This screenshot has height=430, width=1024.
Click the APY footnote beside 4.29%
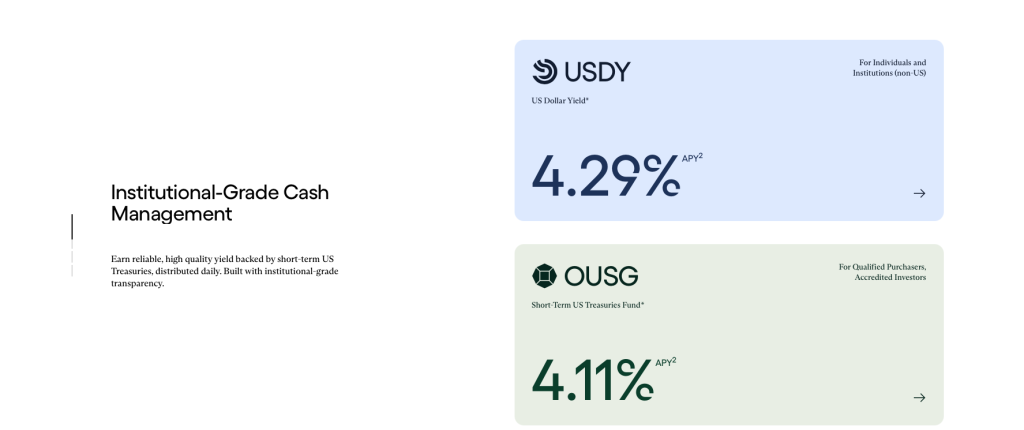click(692, 157)
